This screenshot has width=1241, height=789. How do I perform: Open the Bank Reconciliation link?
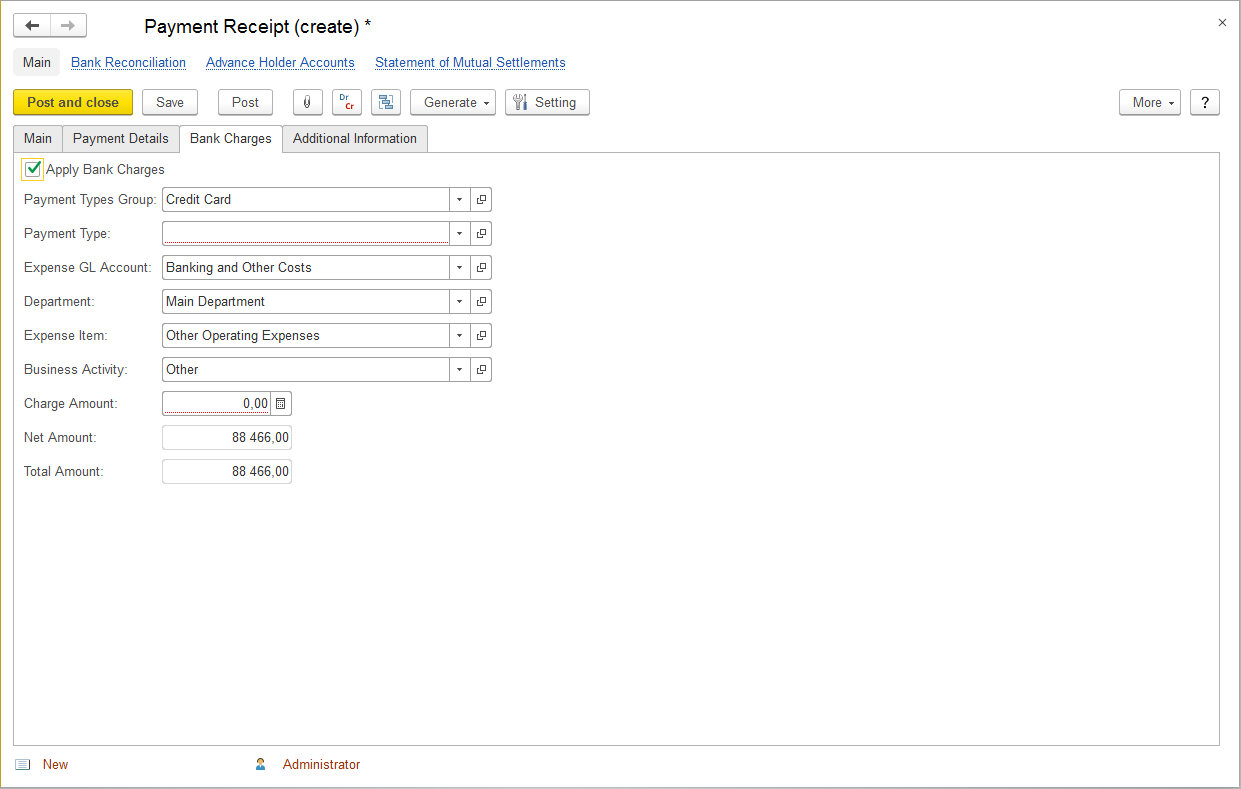pyautogui.click(x=128, y=63)
